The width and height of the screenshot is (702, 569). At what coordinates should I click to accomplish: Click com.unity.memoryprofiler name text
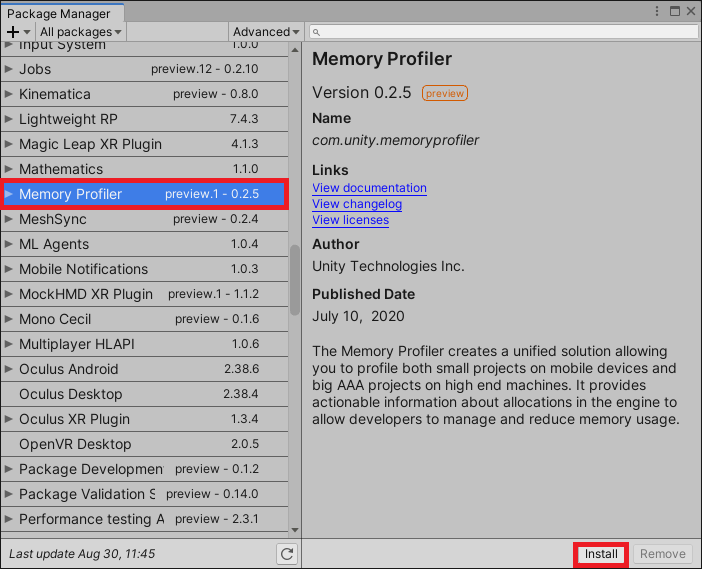pos(395,141)
